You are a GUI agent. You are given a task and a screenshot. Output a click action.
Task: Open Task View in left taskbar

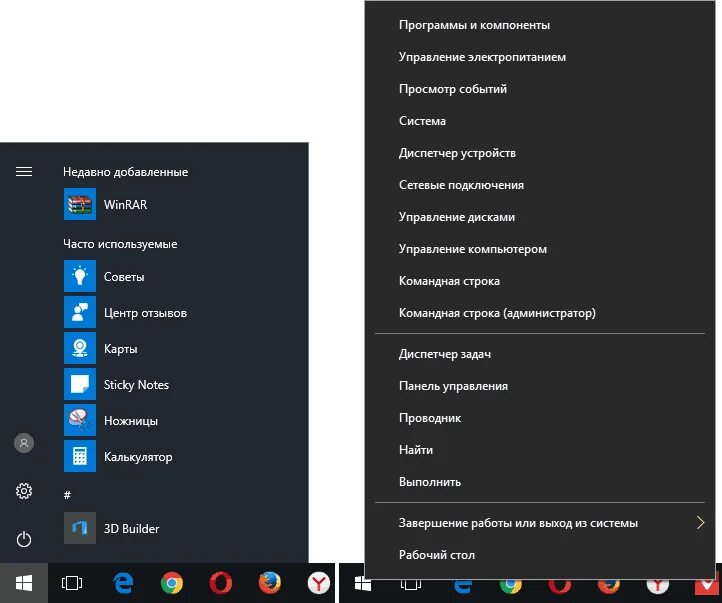coord(72,583)
